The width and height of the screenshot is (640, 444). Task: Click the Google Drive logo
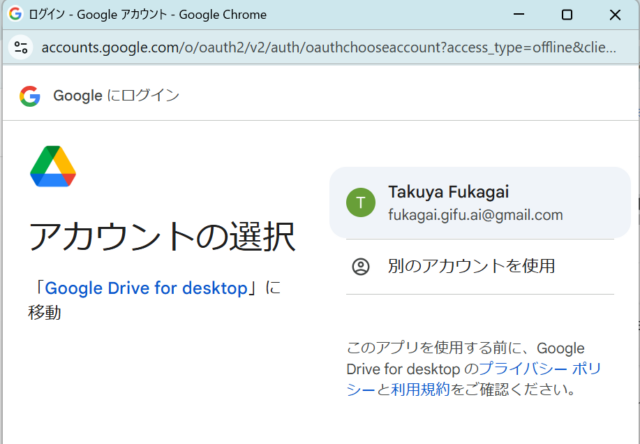53,166
